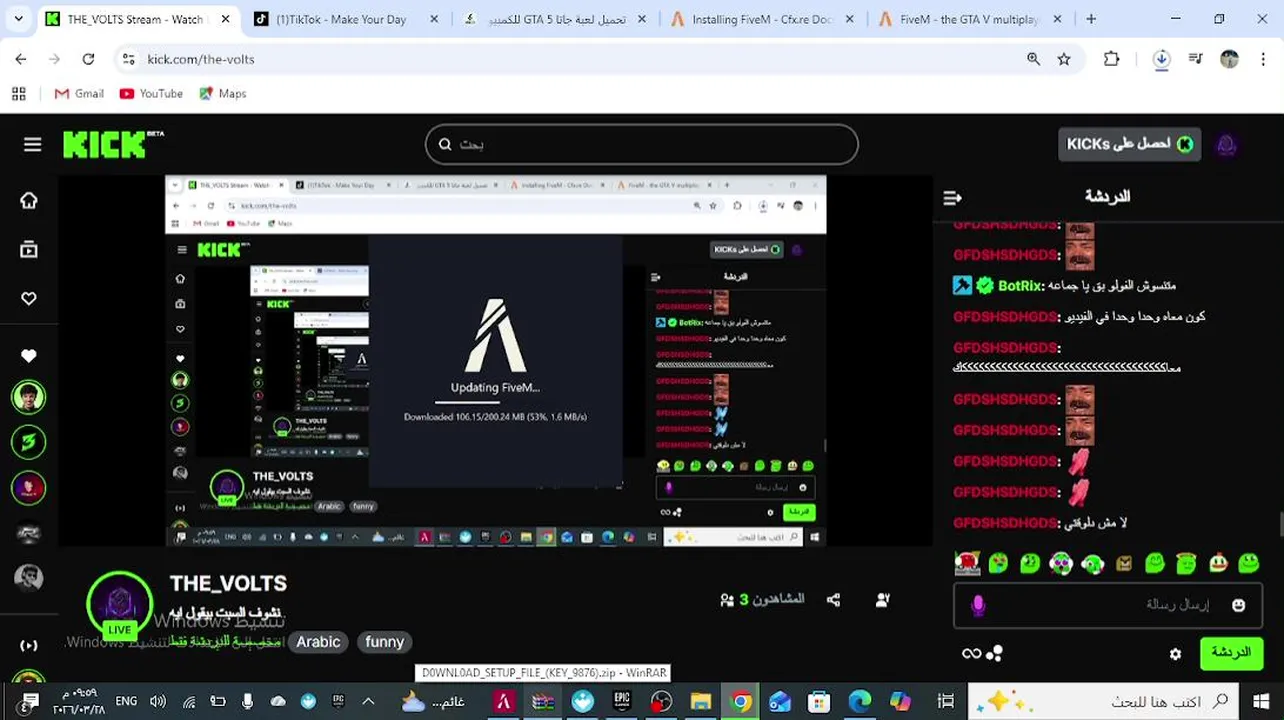Open the Maps bookmark

222,93
